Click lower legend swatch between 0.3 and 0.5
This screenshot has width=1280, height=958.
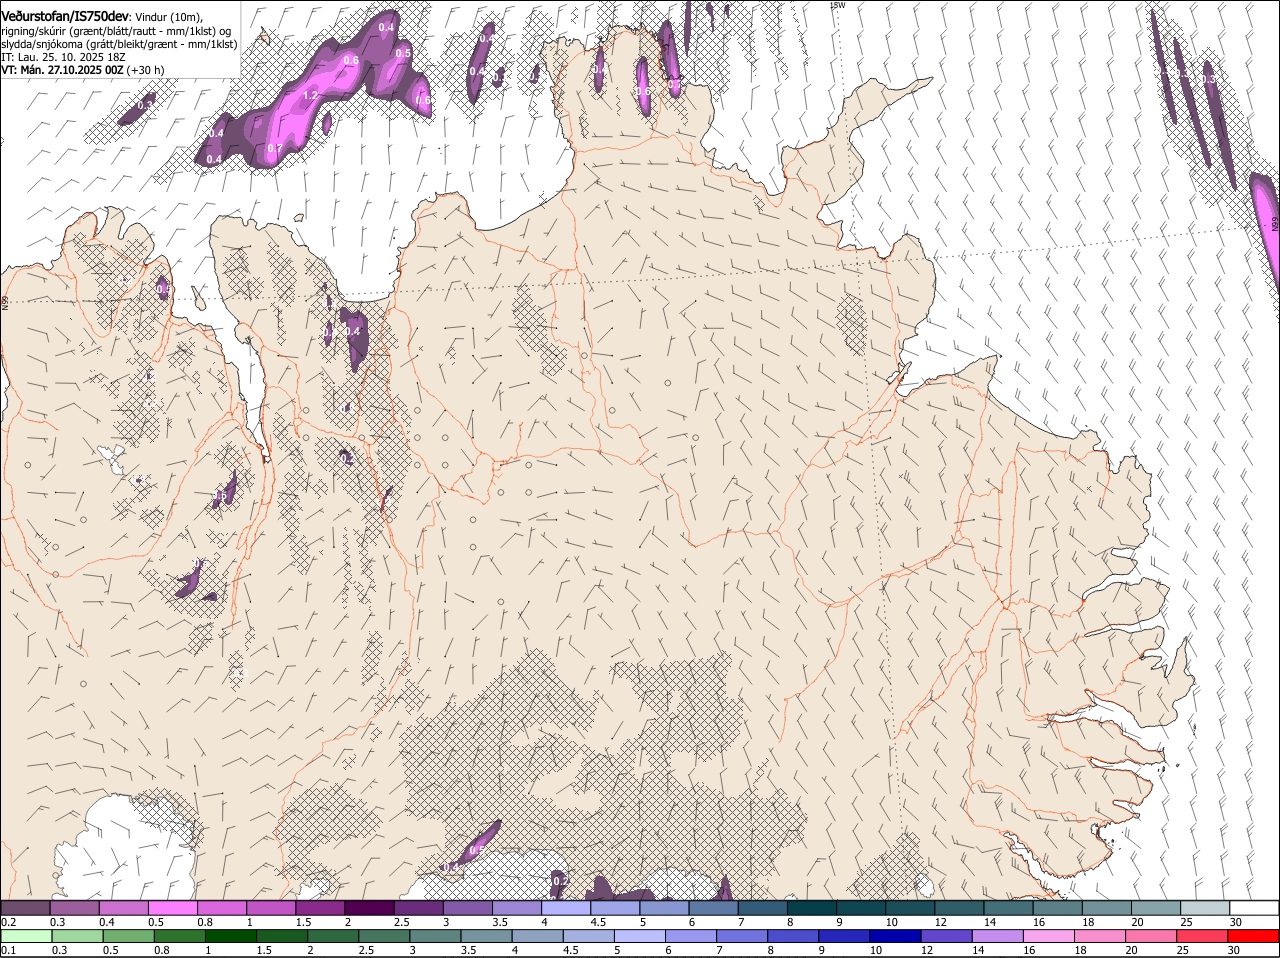tap(79, 936)
